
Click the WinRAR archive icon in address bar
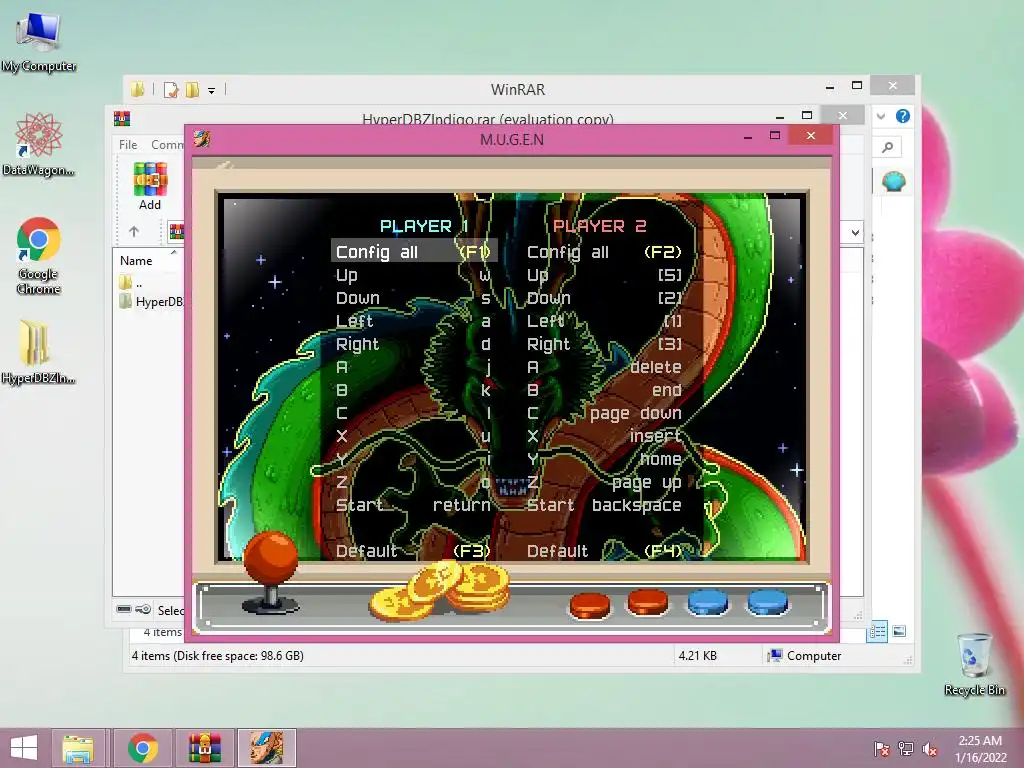(x=176, y=231)
